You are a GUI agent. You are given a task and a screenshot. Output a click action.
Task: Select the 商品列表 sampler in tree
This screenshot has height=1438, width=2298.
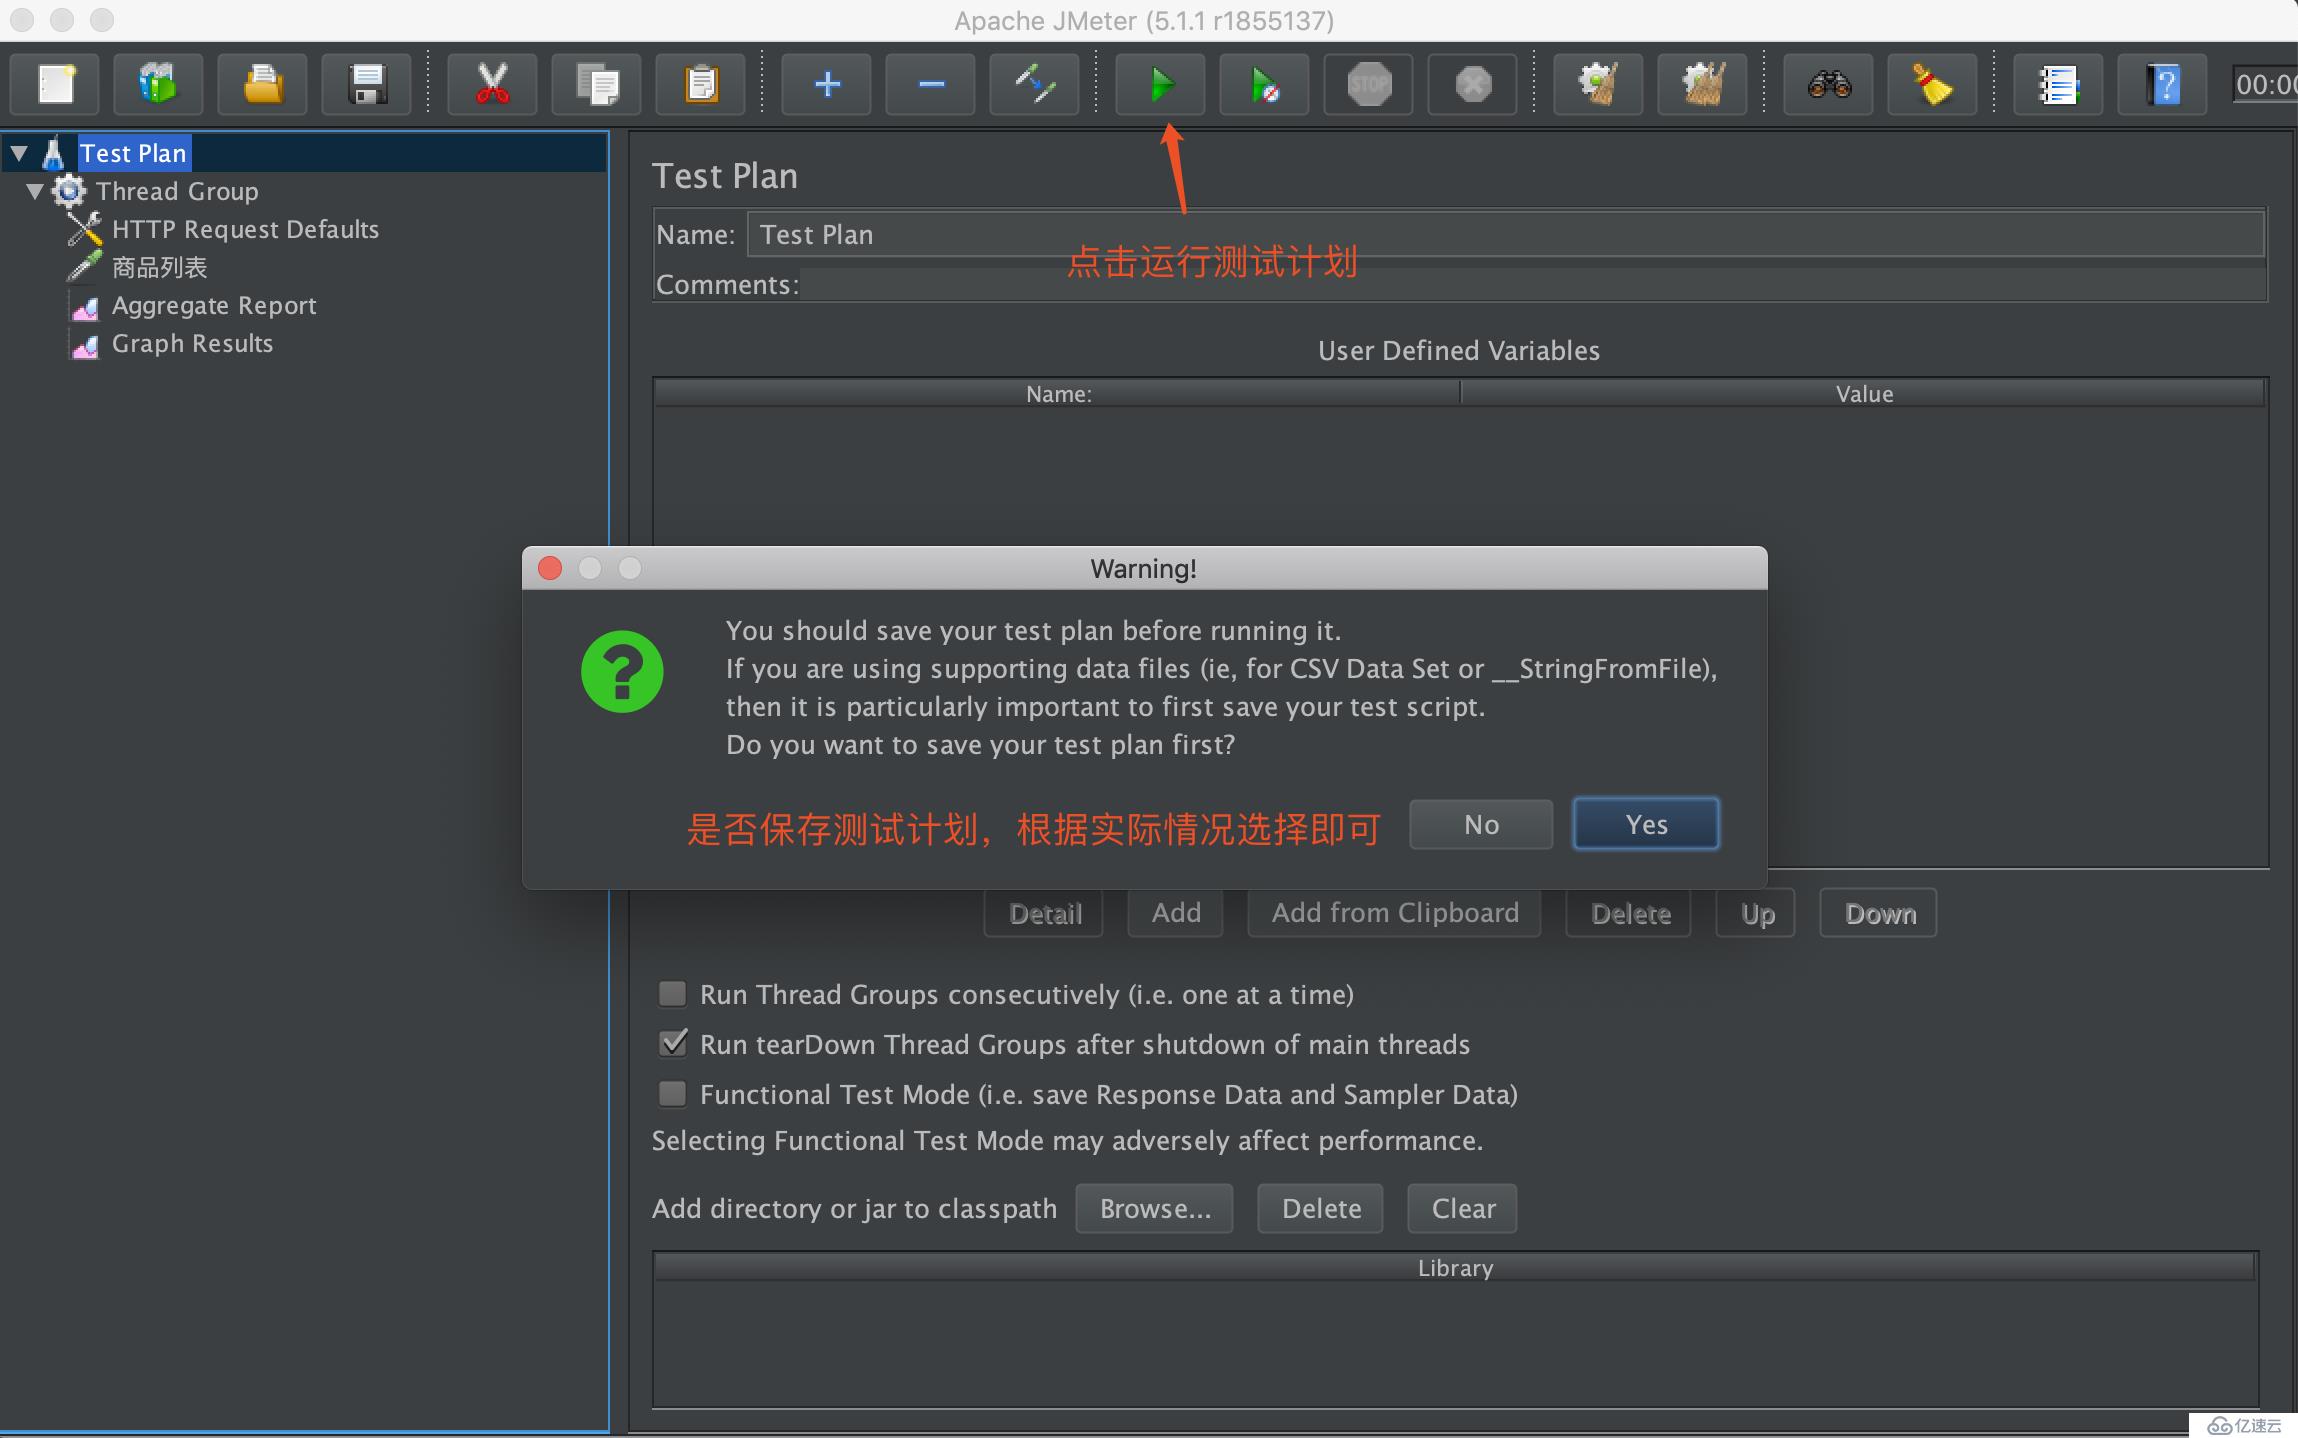pyautogui.click(x=159, y=267)
